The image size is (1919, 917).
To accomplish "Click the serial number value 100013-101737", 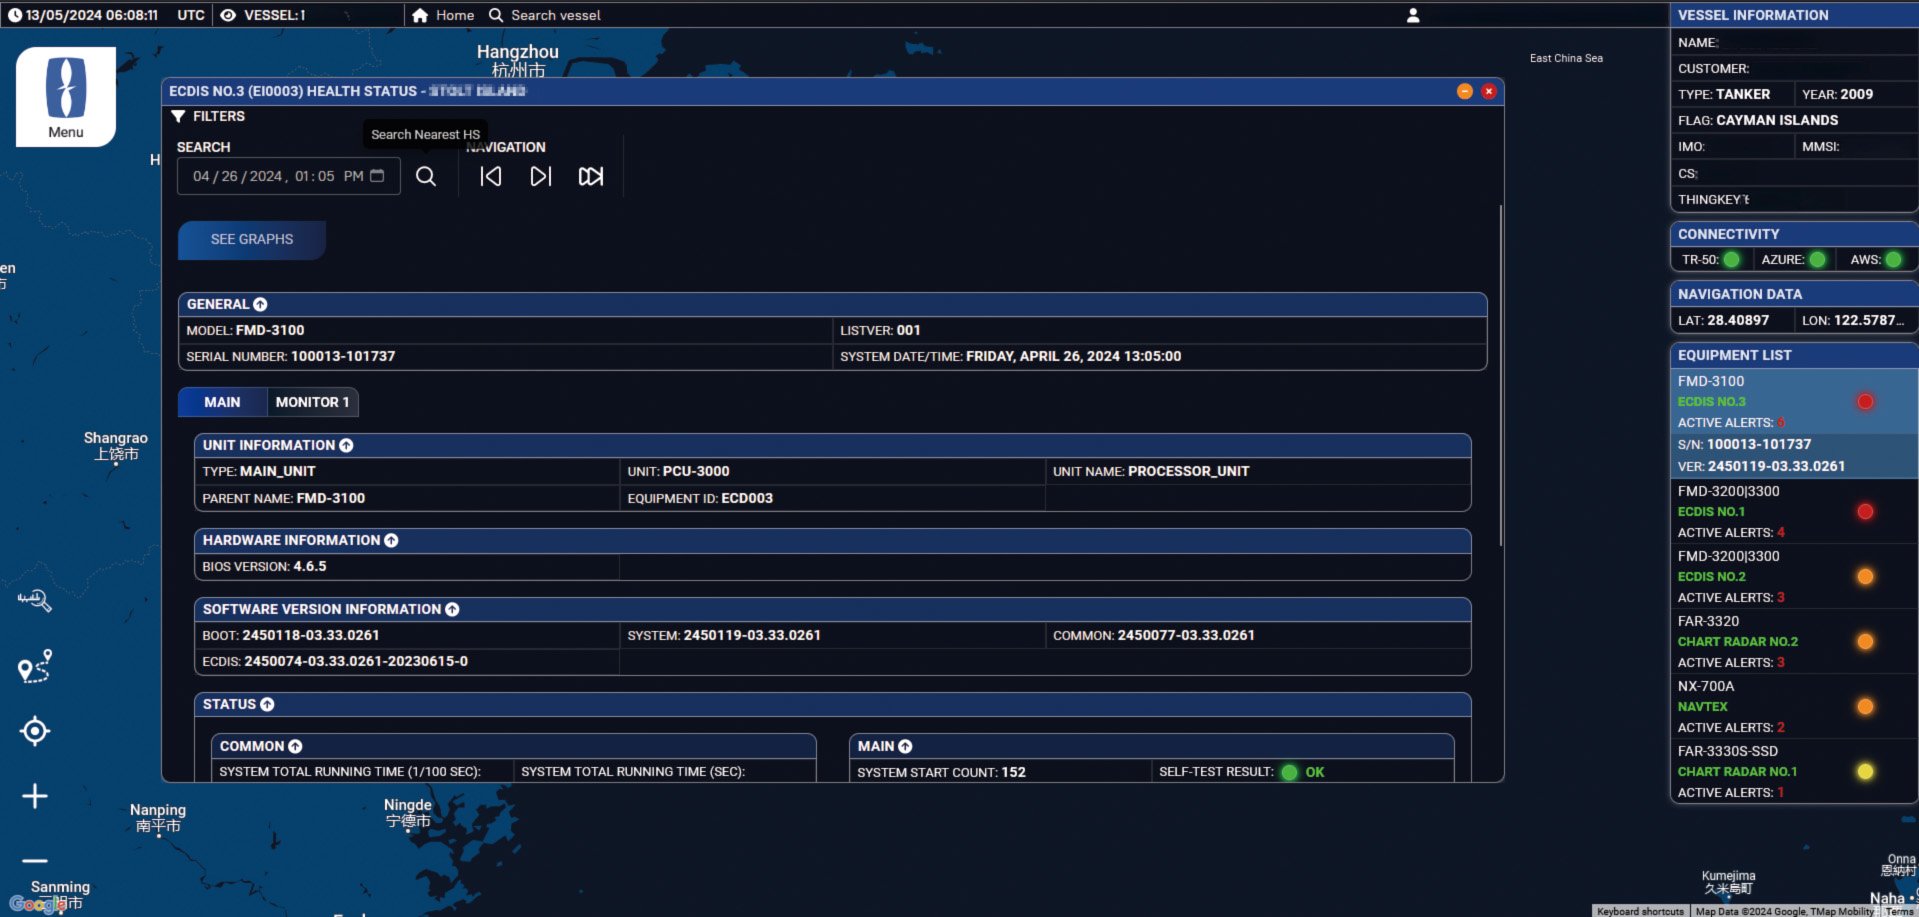I will (x=343, y=357).
